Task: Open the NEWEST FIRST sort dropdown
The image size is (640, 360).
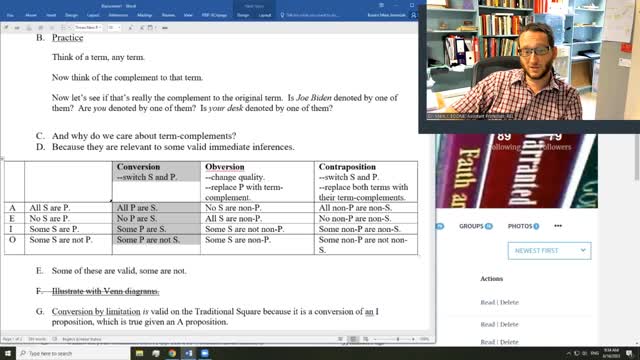Action: [549, 251]
